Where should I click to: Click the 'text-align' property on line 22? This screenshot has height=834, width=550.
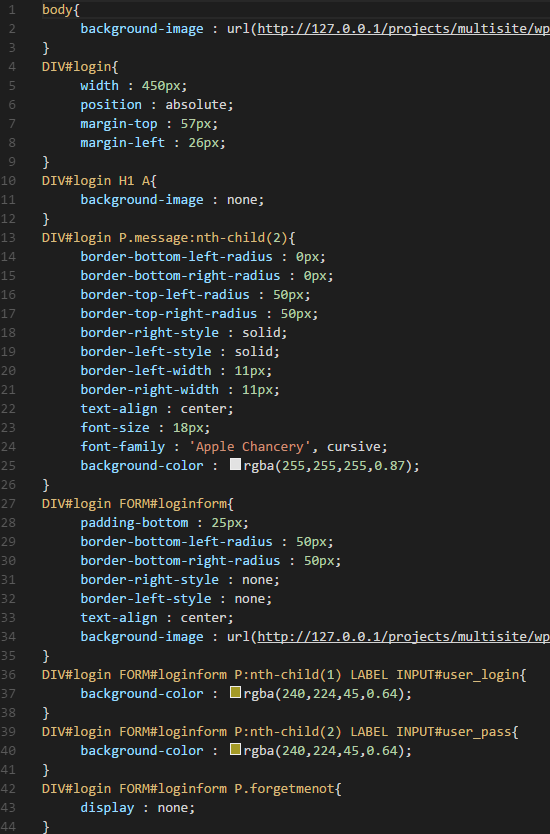[x=119, y=409]
